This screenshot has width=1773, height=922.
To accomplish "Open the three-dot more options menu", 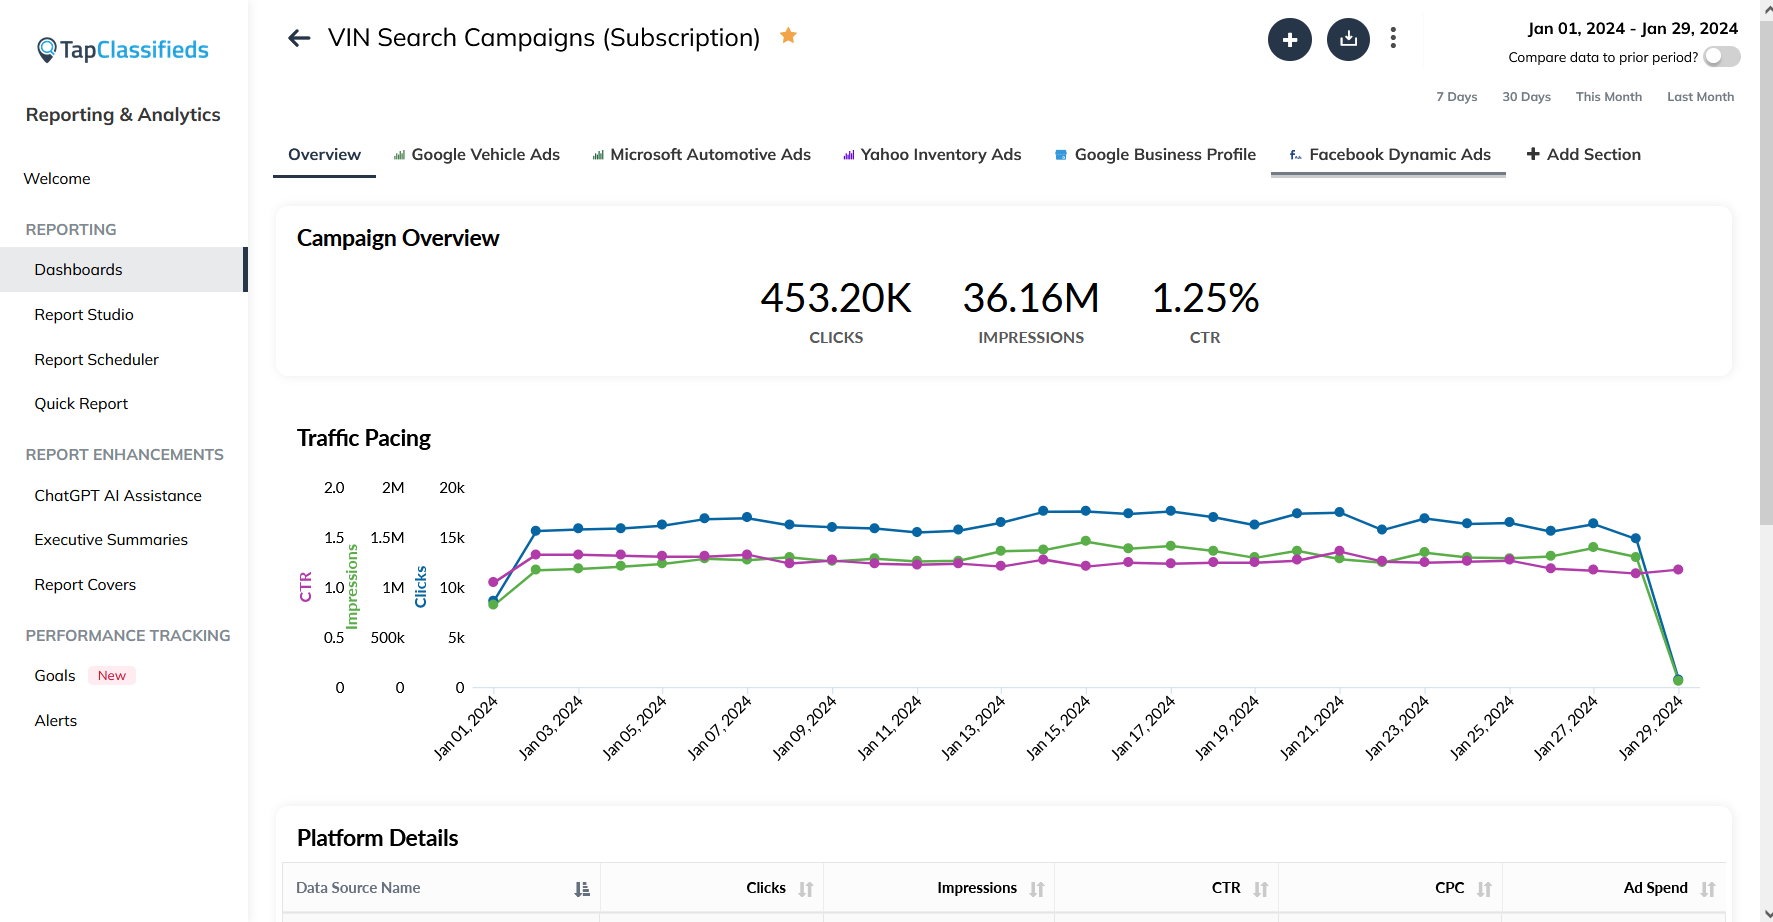I will pos(1393,38).
